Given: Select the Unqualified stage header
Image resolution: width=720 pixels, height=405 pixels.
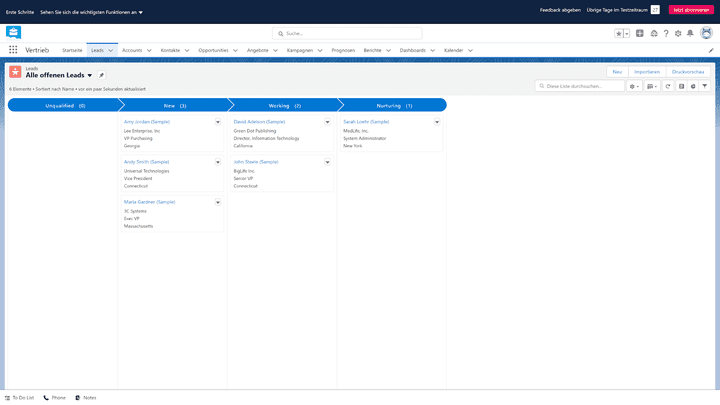Looking at the screenshot, I should click(x=64, y=106).
